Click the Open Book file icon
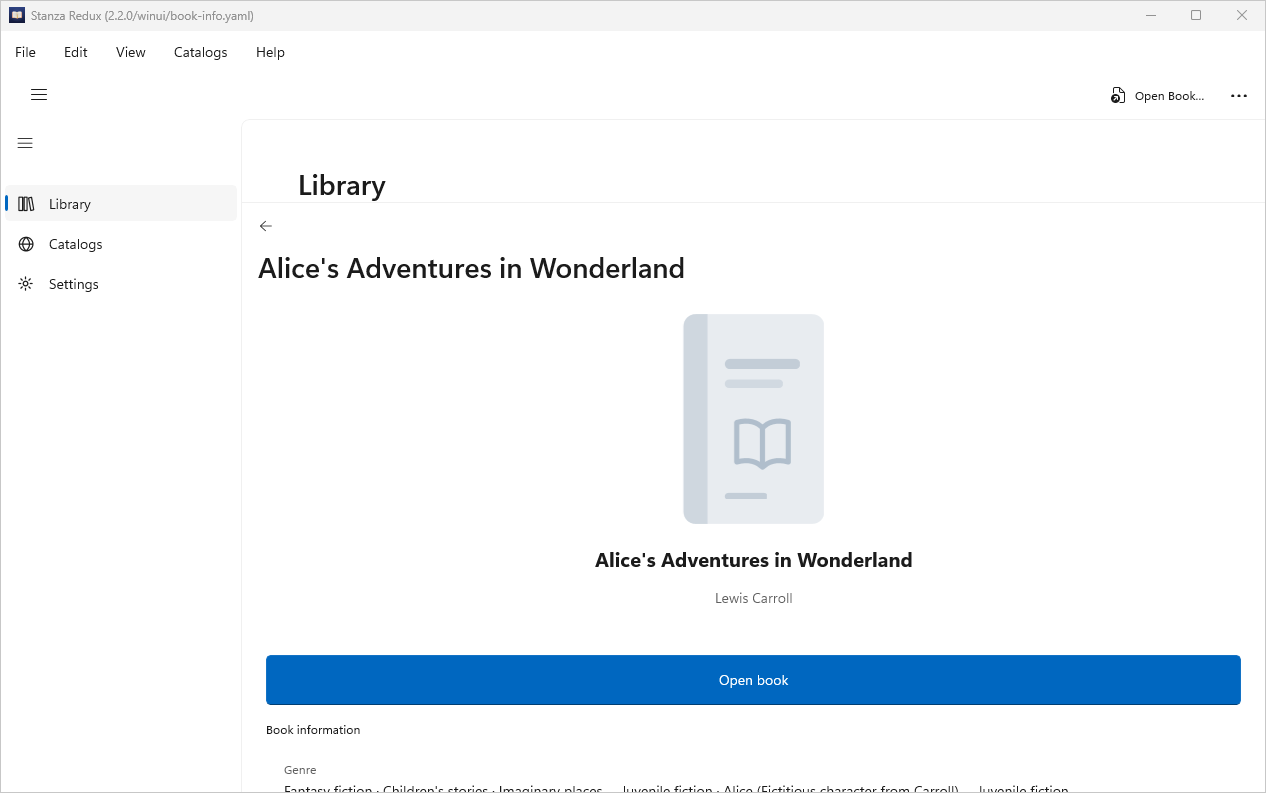Screen dimensions: 1266x793 1118,96
